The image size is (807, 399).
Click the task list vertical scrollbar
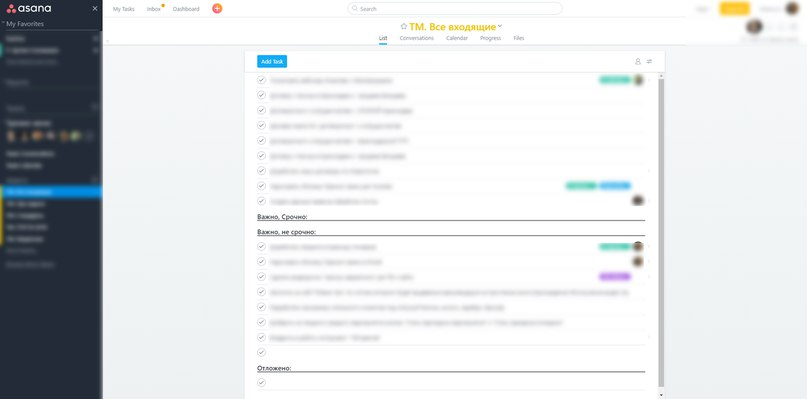[661, 232]
